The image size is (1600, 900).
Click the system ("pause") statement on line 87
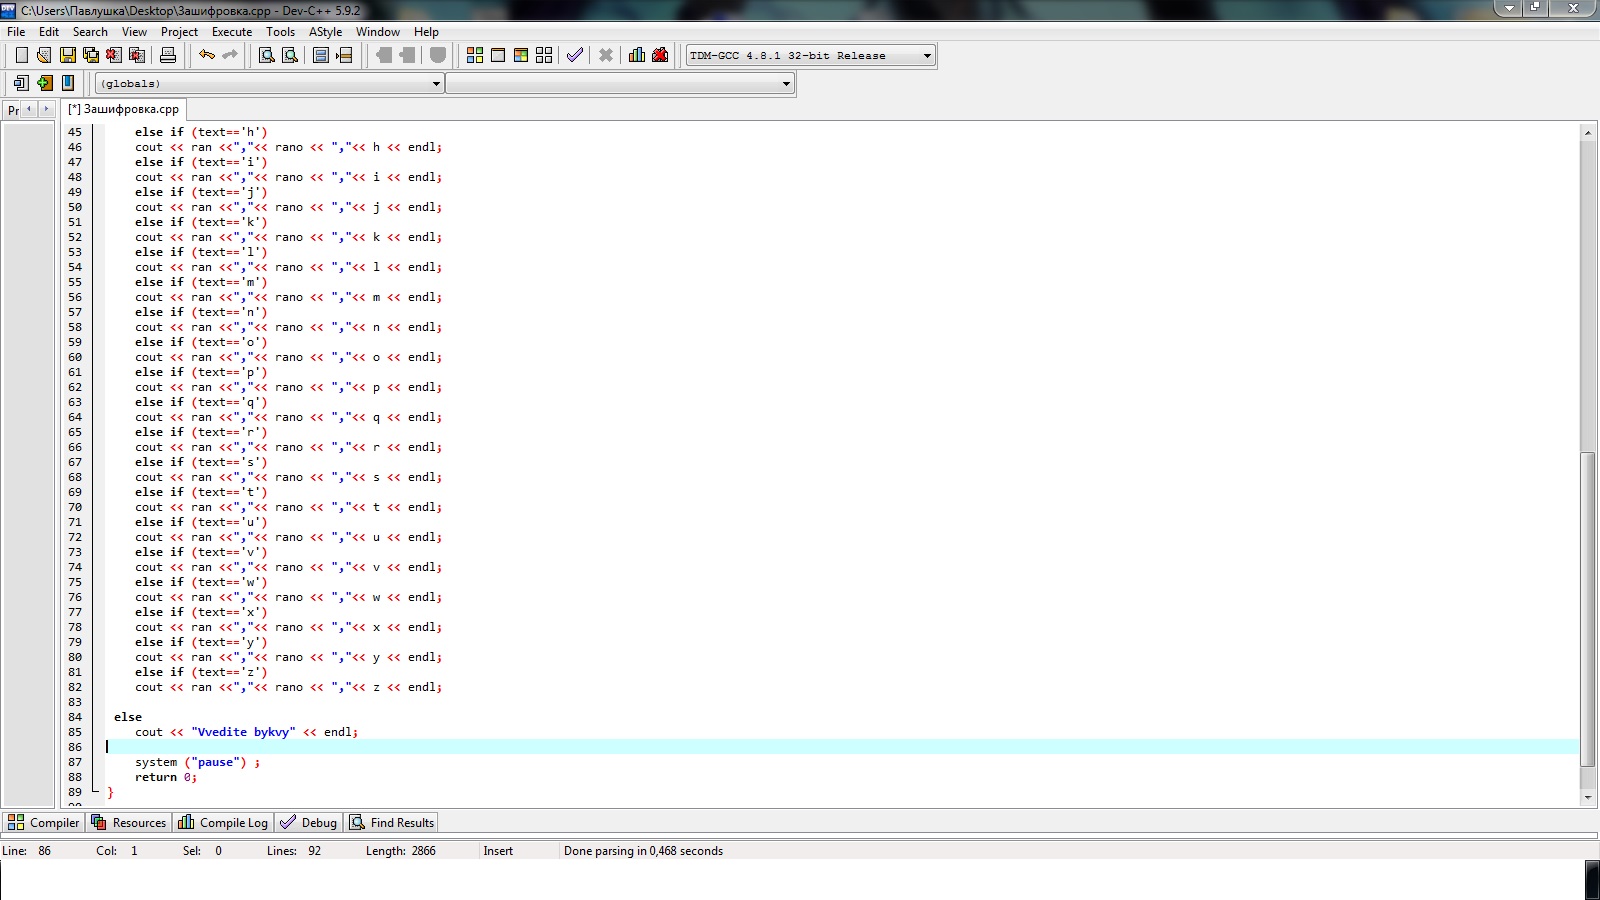[x=197, y=762]
